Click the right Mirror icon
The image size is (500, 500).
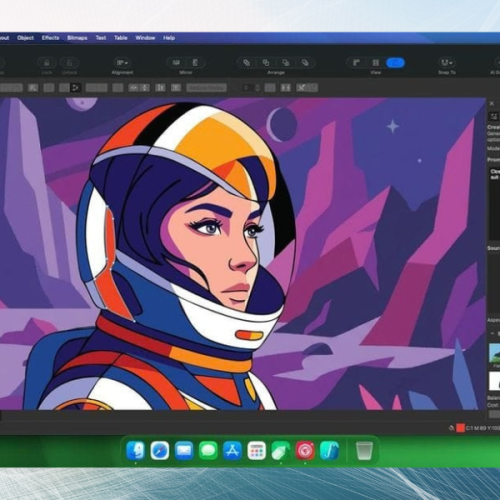coord(195,63)
